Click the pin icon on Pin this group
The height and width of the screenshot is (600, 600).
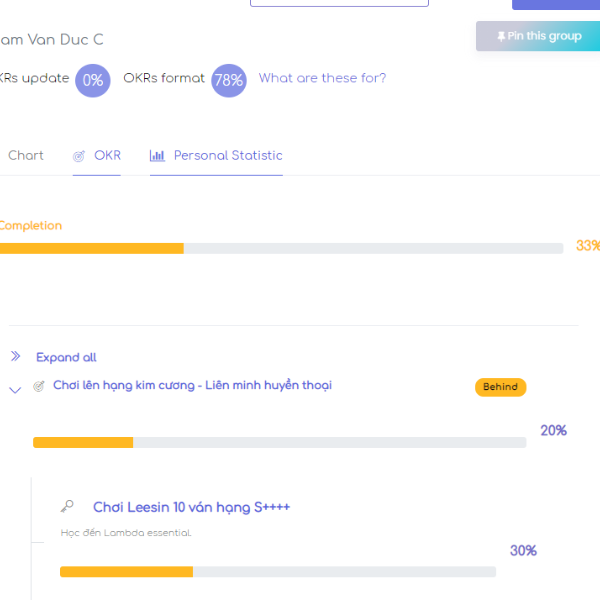(x=502, y=36)
